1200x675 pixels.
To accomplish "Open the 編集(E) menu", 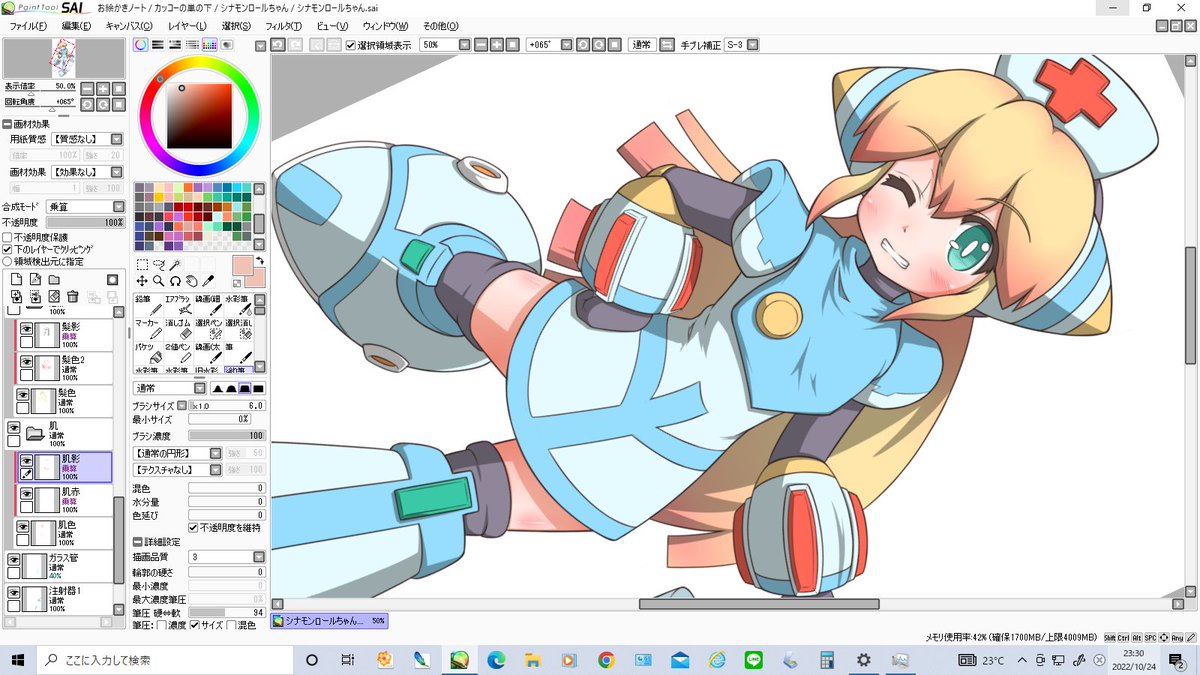I will click(75, 26).
